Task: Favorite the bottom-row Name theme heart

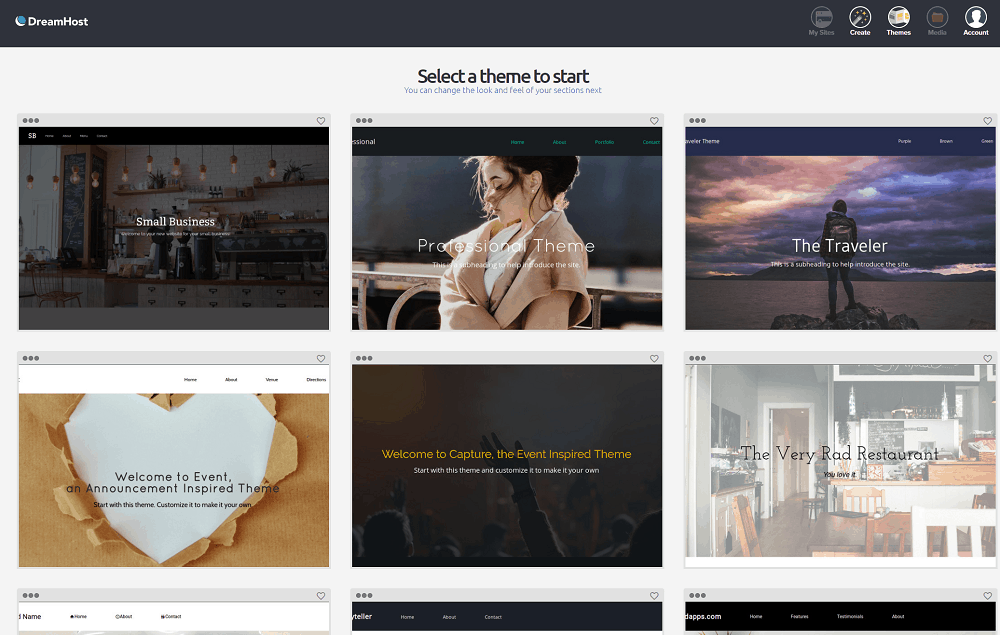Action: pyautogui.click(x=321, y=595)
